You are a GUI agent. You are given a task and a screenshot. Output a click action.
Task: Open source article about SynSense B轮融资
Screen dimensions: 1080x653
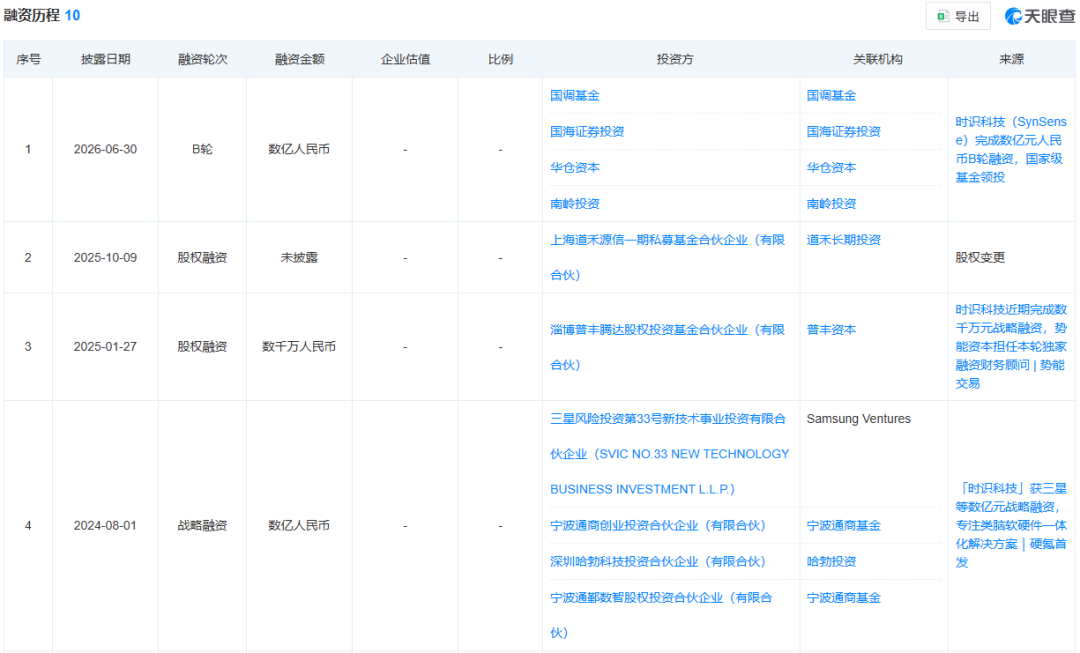click(1010, 149)
